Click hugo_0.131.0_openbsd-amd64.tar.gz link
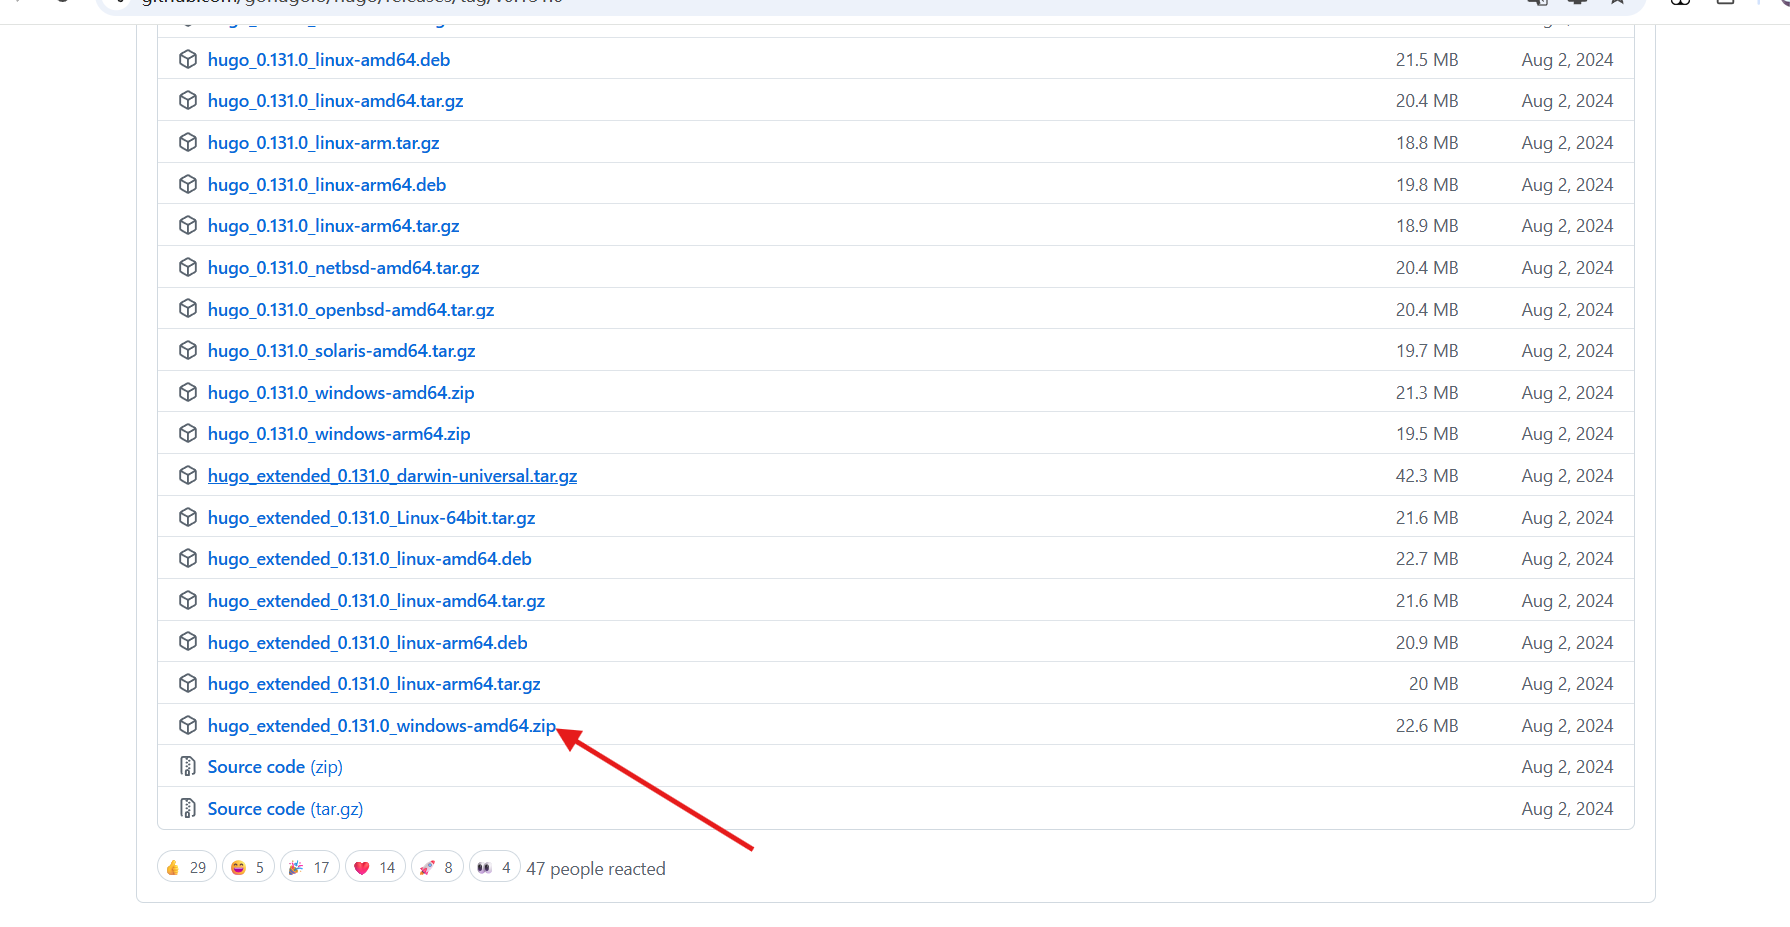1790x927 pixels. [351, 310]
